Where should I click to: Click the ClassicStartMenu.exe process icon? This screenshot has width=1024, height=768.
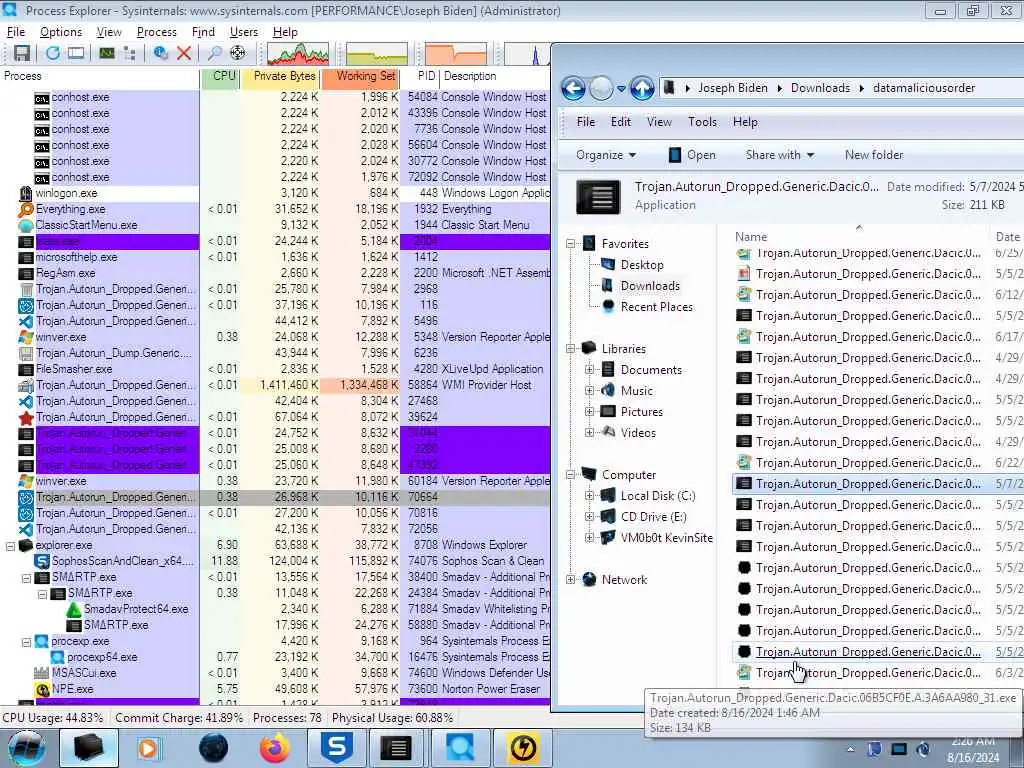(25, 225)
